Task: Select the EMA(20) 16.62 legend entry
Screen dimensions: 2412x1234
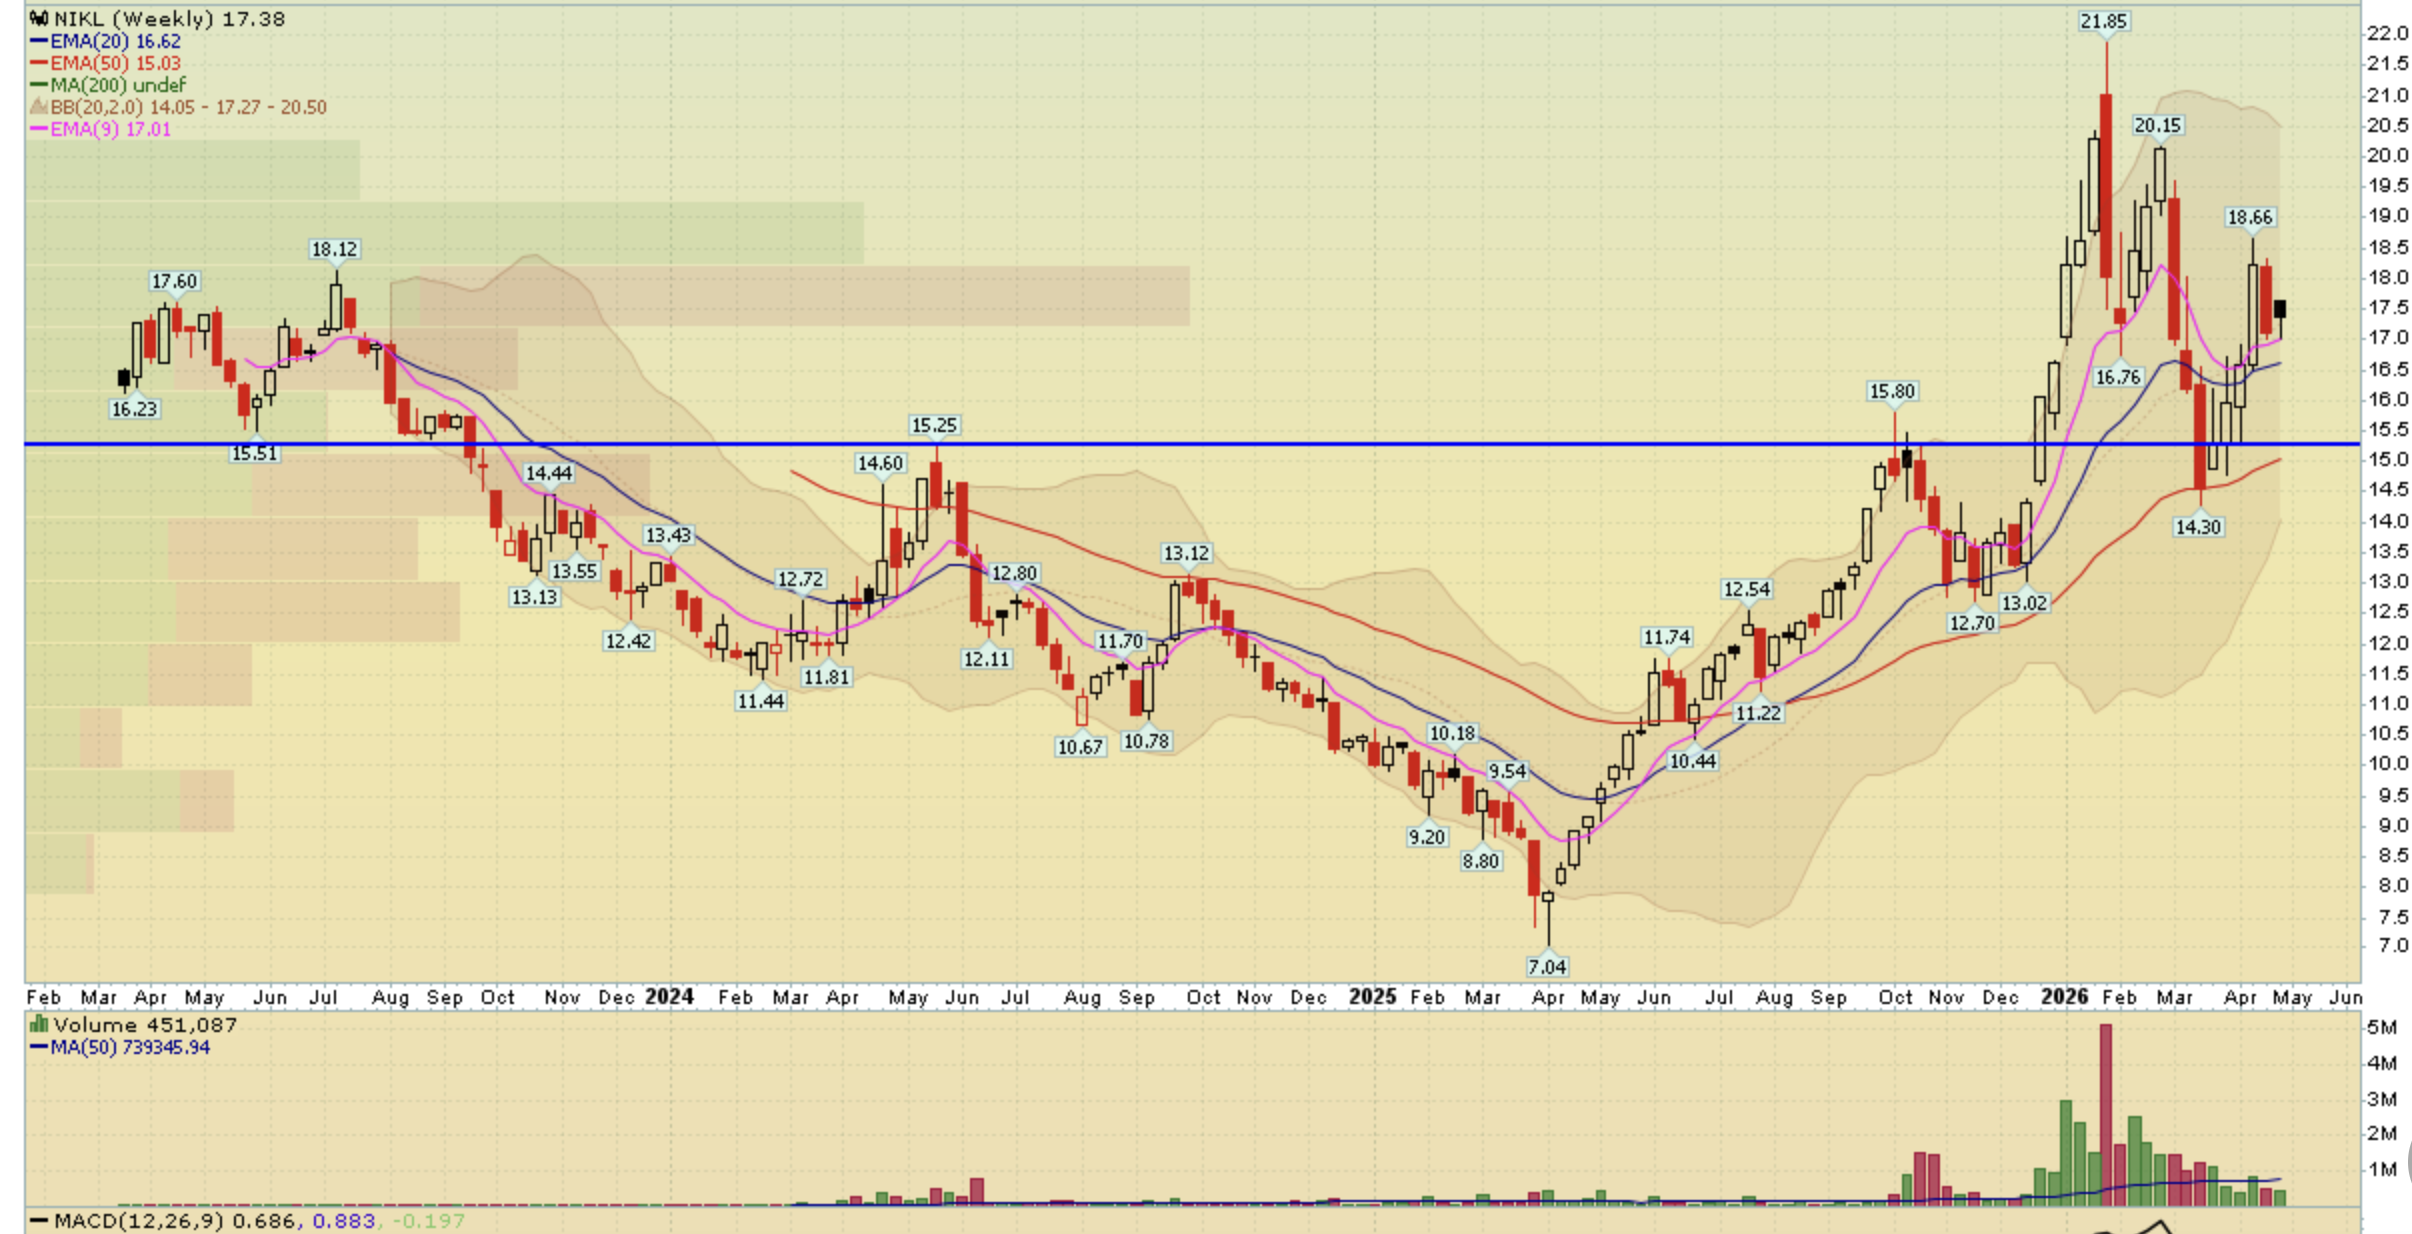Action: 106,41
